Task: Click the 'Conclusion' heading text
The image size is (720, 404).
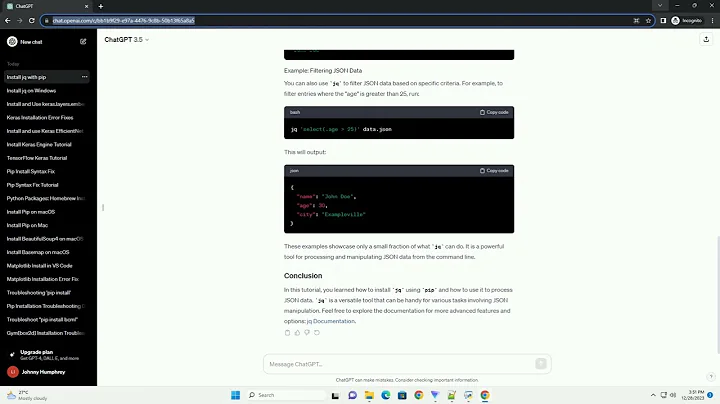Action: pyautogui.click(x=303, y=276)
